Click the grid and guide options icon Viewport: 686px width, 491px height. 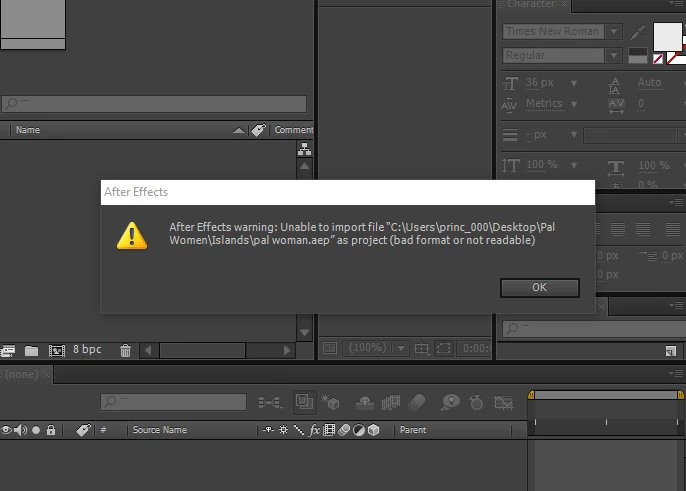click(422, 348)
